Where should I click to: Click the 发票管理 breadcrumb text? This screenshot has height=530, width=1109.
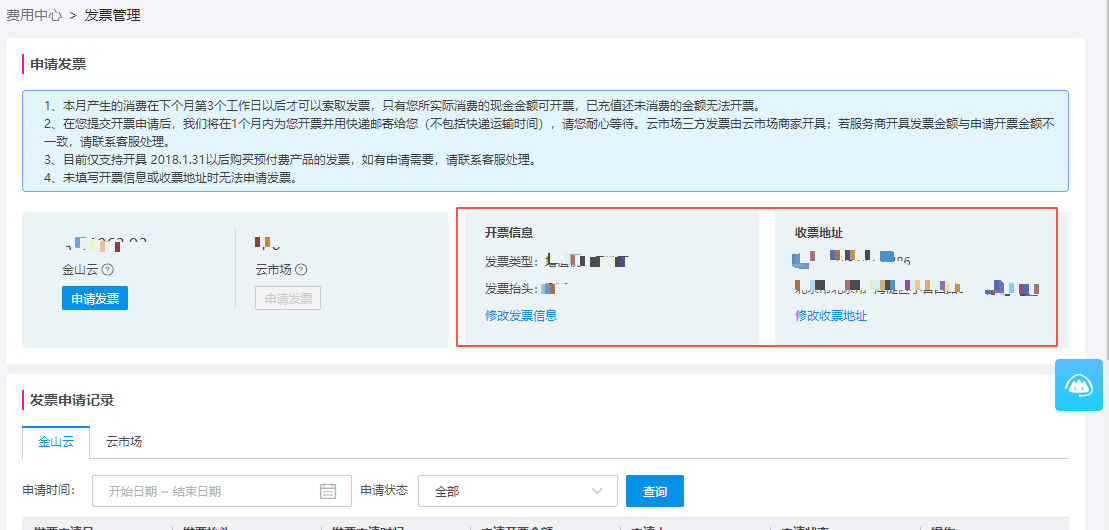coord(112,16)
